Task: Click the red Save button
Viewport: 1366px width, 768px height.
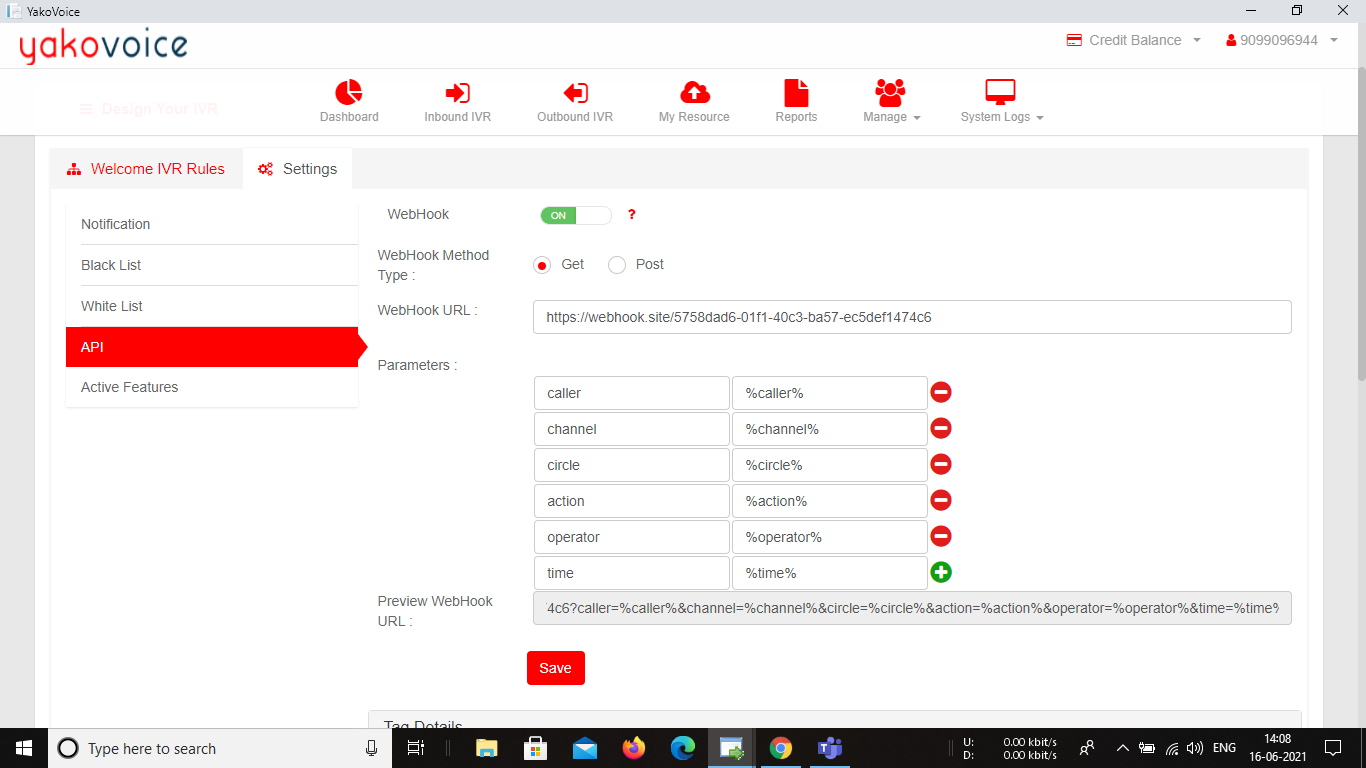Action: 555,668
